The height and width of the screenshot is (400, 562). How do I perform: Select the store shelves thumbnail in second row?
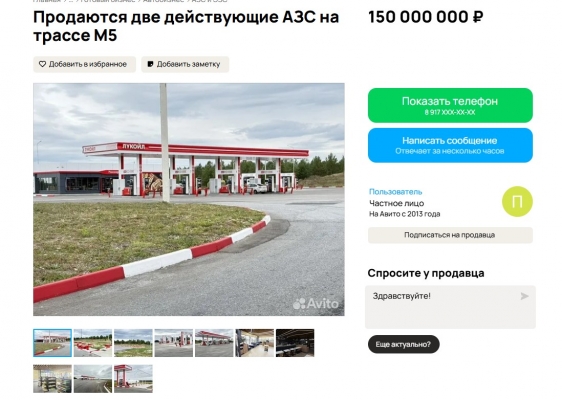click(x=52, y=379)
